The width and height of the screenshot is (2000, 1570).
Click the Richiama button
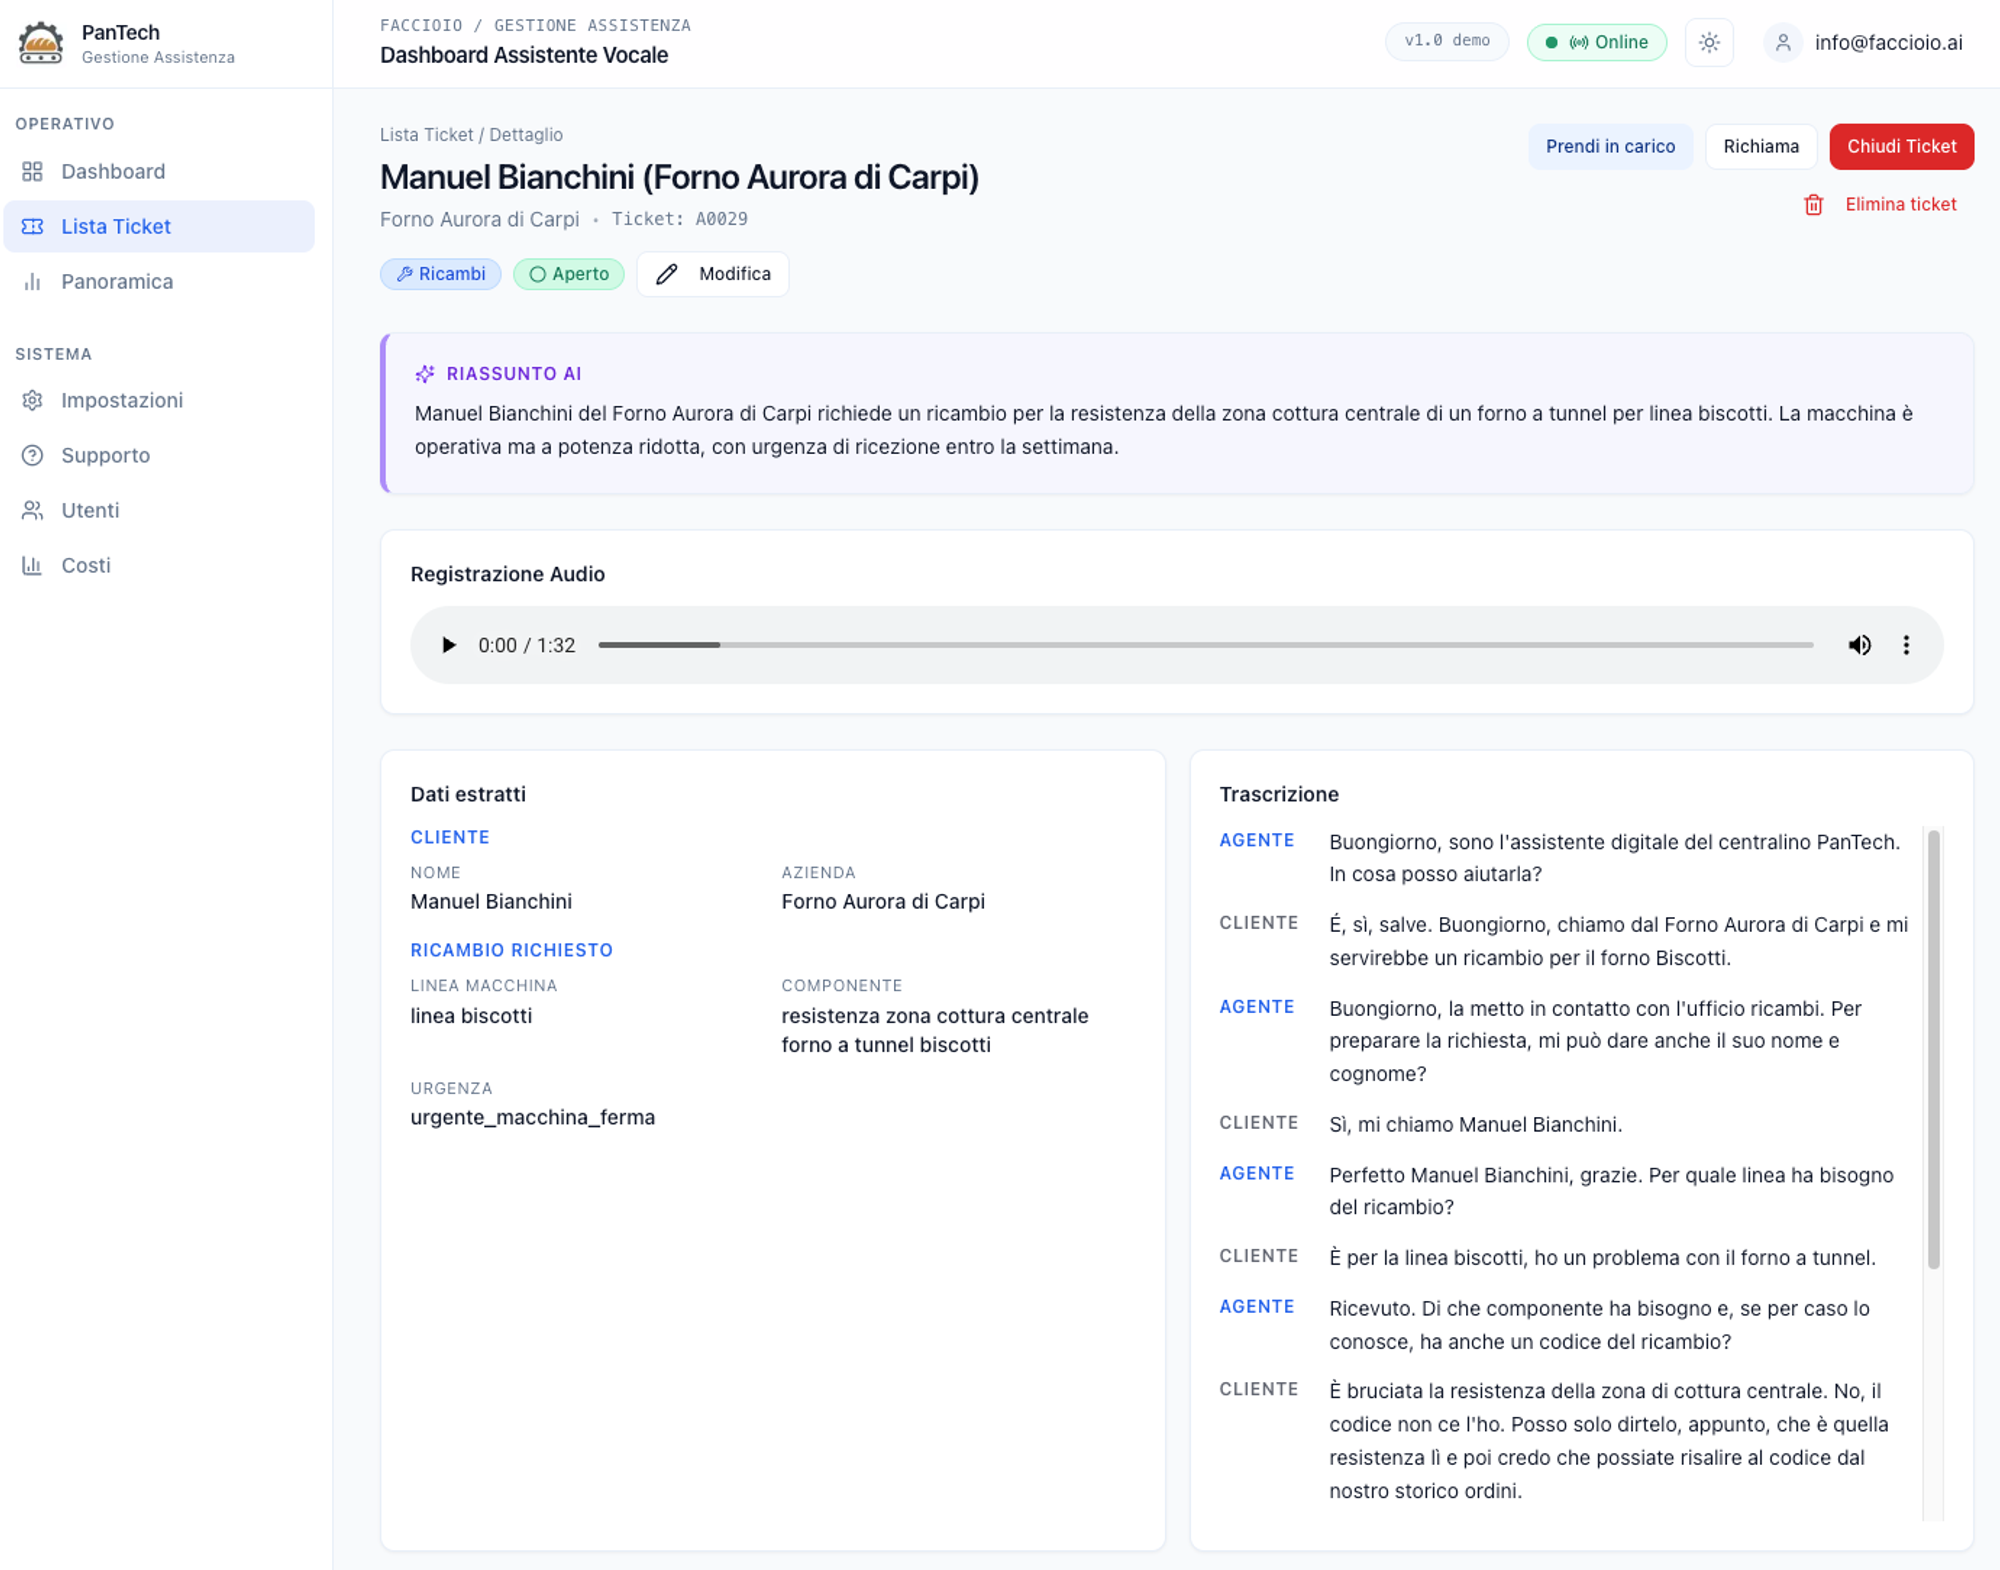coord(1760,146)
